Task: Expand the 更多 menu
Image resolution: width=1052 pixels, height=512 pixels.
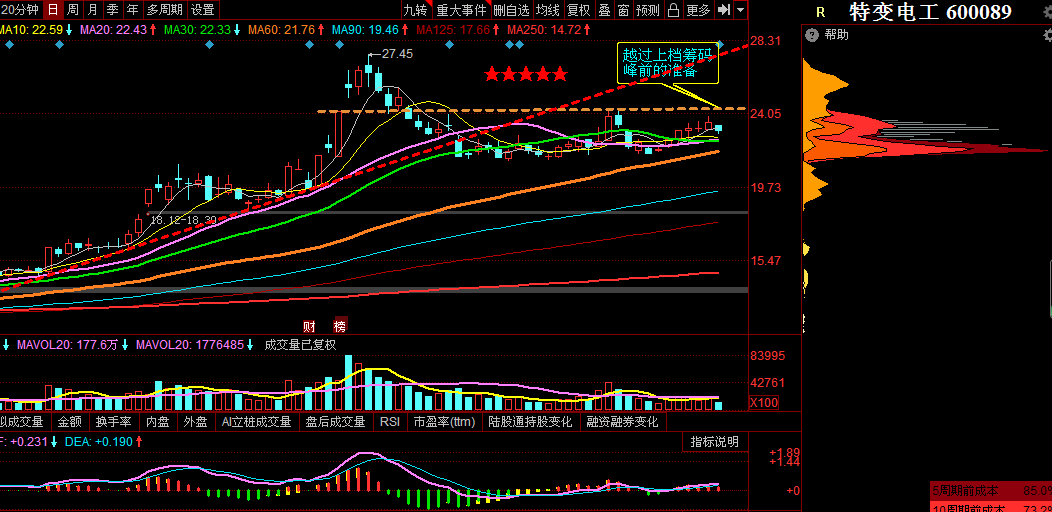Action: click(x=698, y=9)
